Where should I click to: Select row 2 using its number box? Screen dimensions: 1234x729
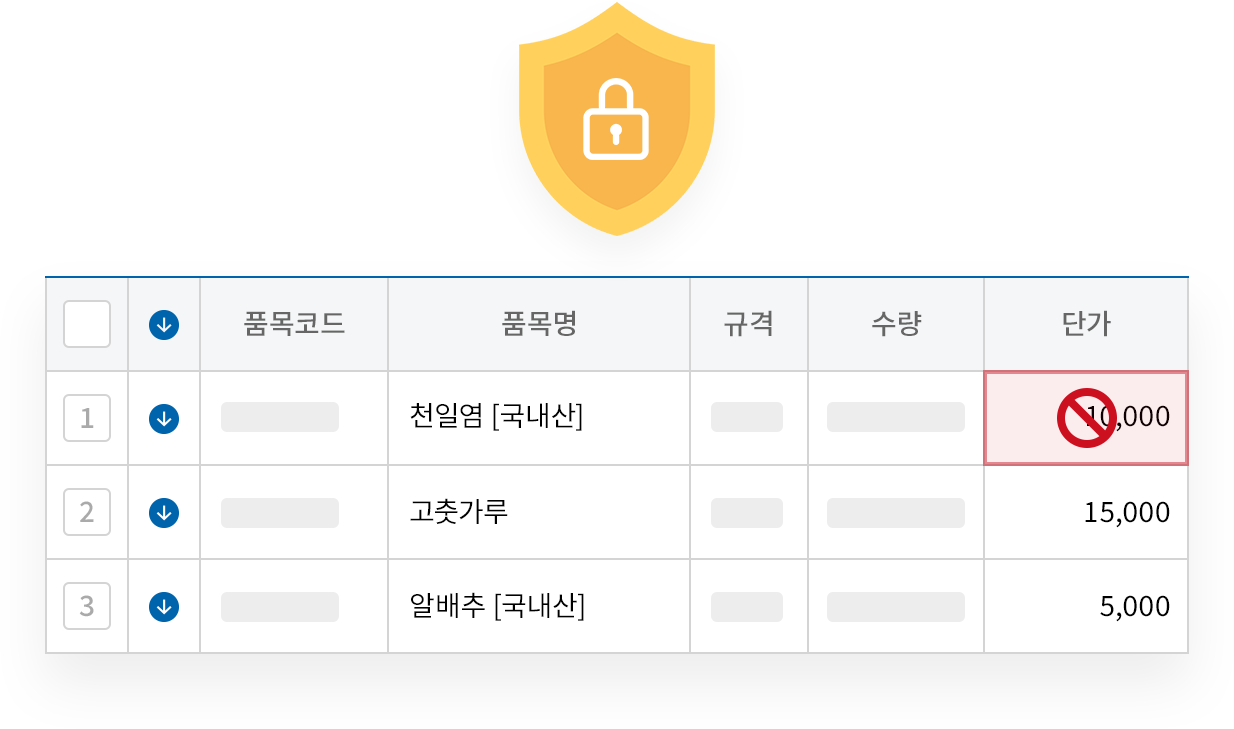pos(86,512)
